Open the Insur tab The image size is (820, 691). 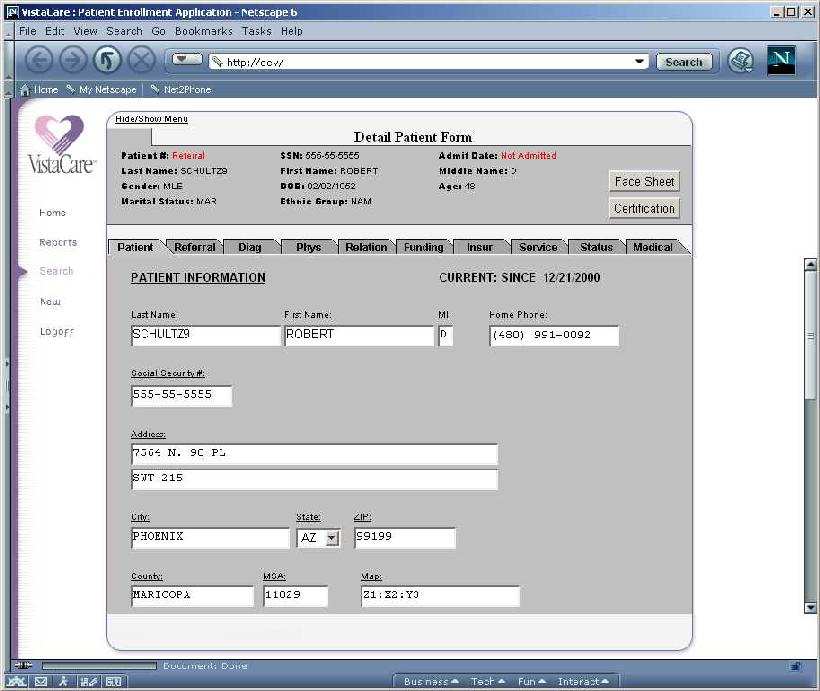pos(480,247)
